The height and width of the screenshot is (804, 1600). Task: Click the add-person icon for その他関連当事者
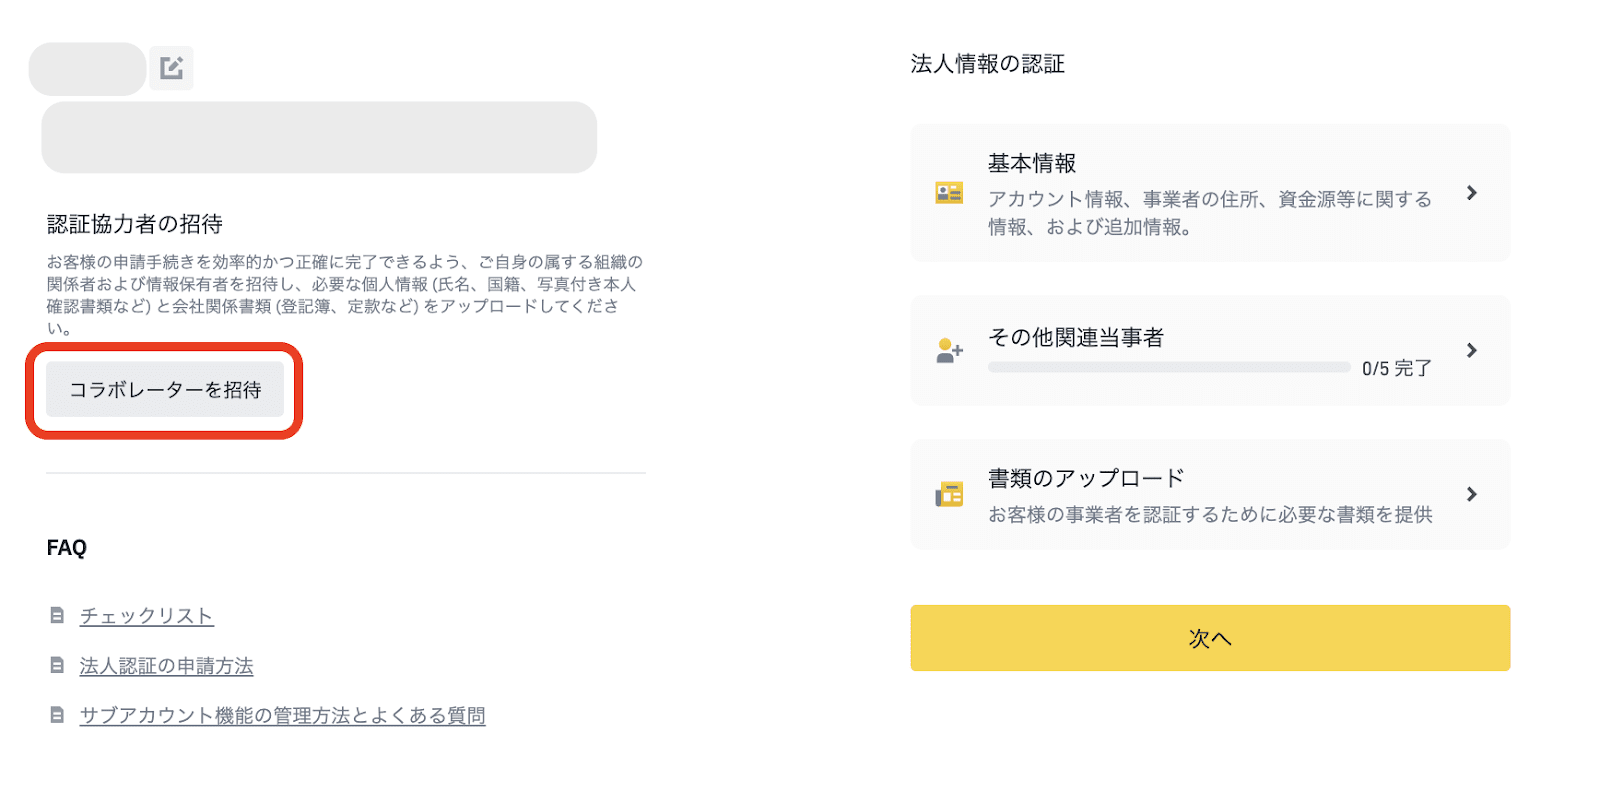click(948, 351)
